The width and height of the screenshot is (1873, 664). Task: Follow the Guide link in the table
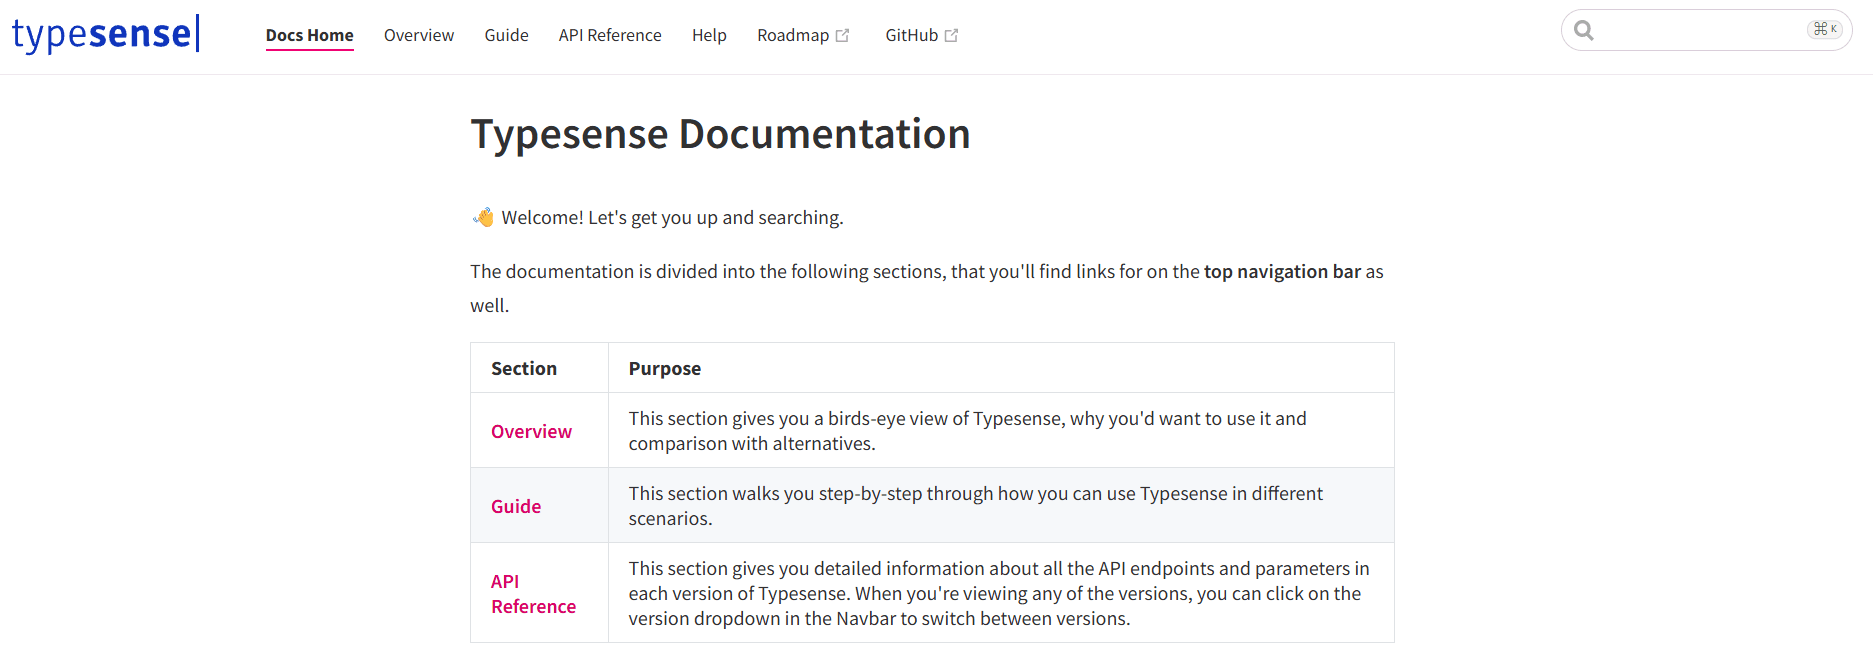click(516, 506)
